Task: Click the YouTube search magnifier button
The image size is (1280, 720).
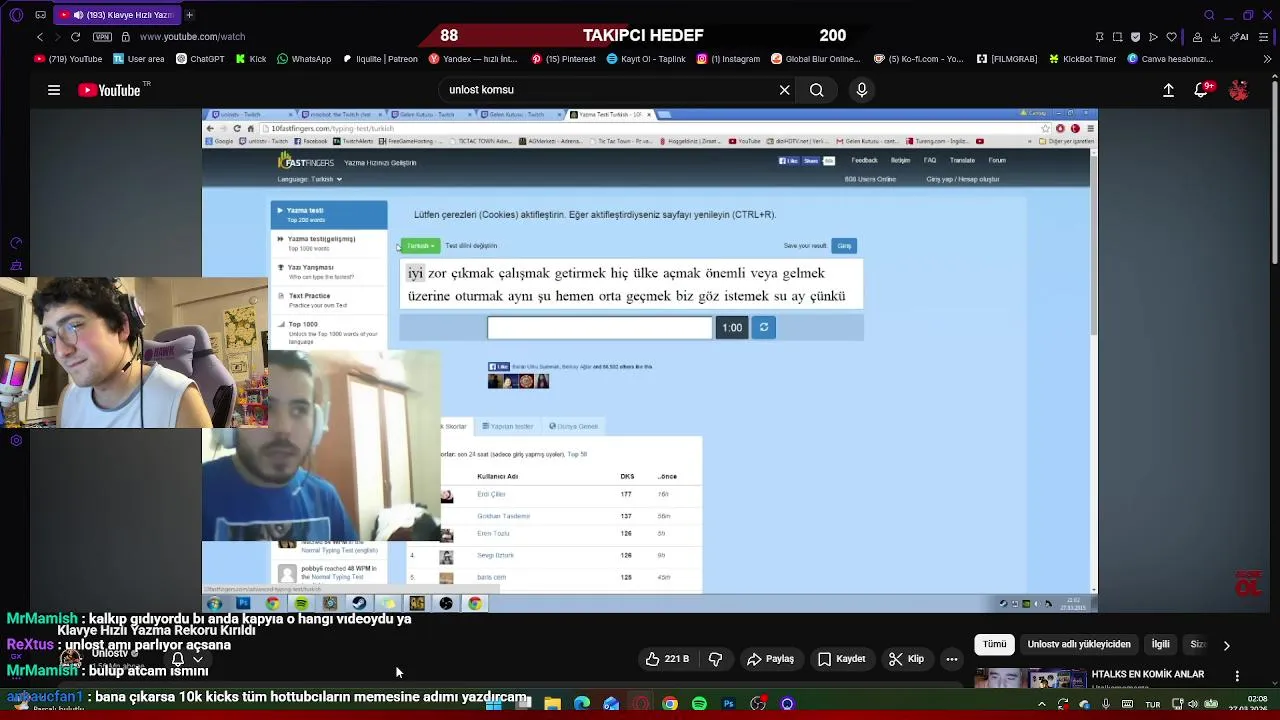Action: coord(817,90)
